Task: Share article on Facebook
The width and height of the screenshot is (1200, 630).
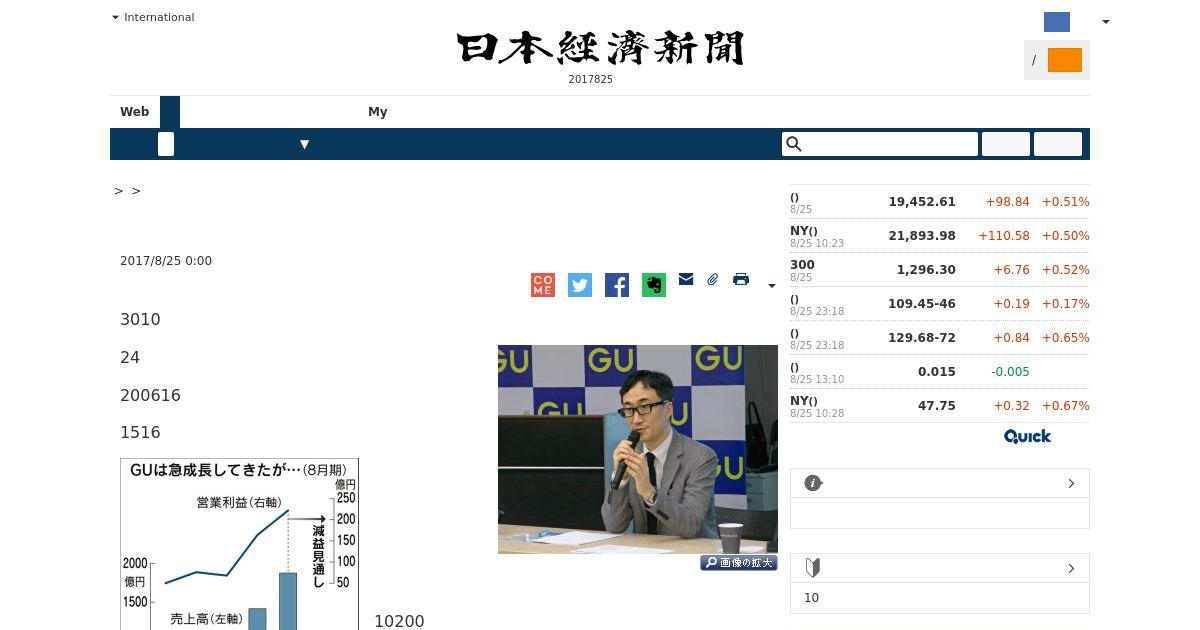Action: click(617, 285)
